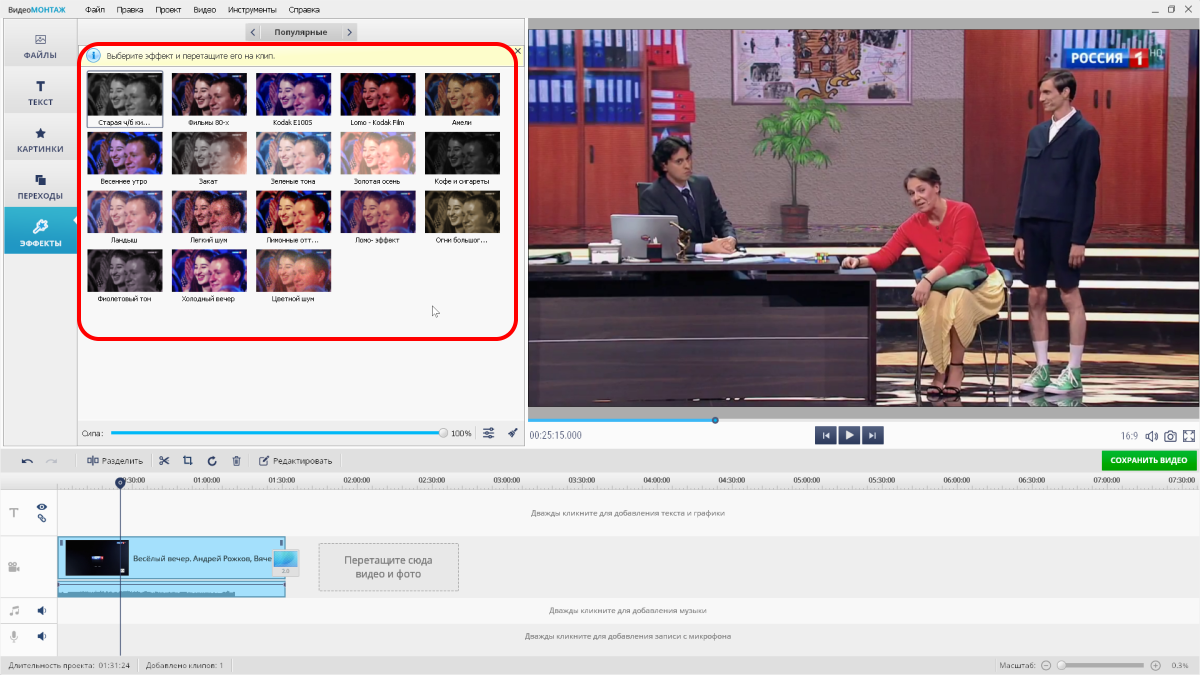Take a snapshot with camera icon
The width and height of the screenshot is (1200, 675).
(1170, 436)
